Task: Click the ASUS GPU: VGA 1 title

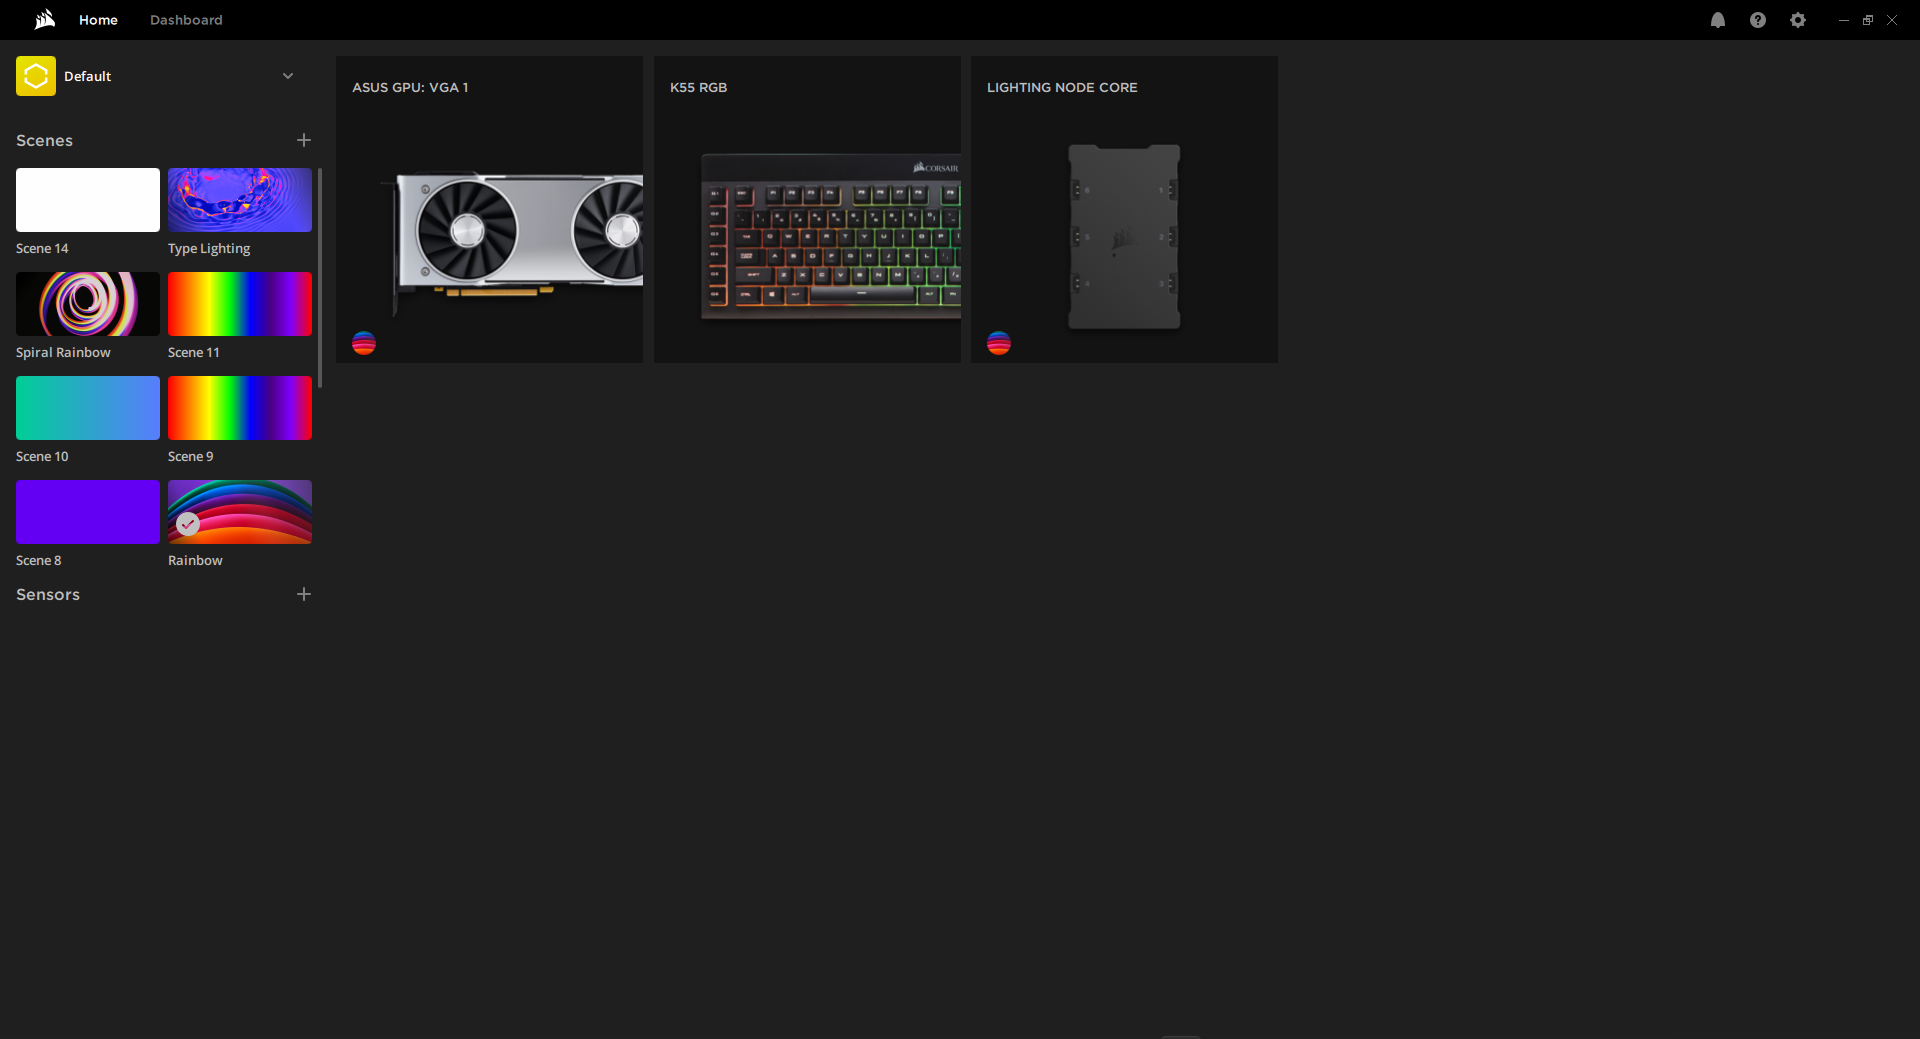Action: pyautogui.click(x=410, y=87)
